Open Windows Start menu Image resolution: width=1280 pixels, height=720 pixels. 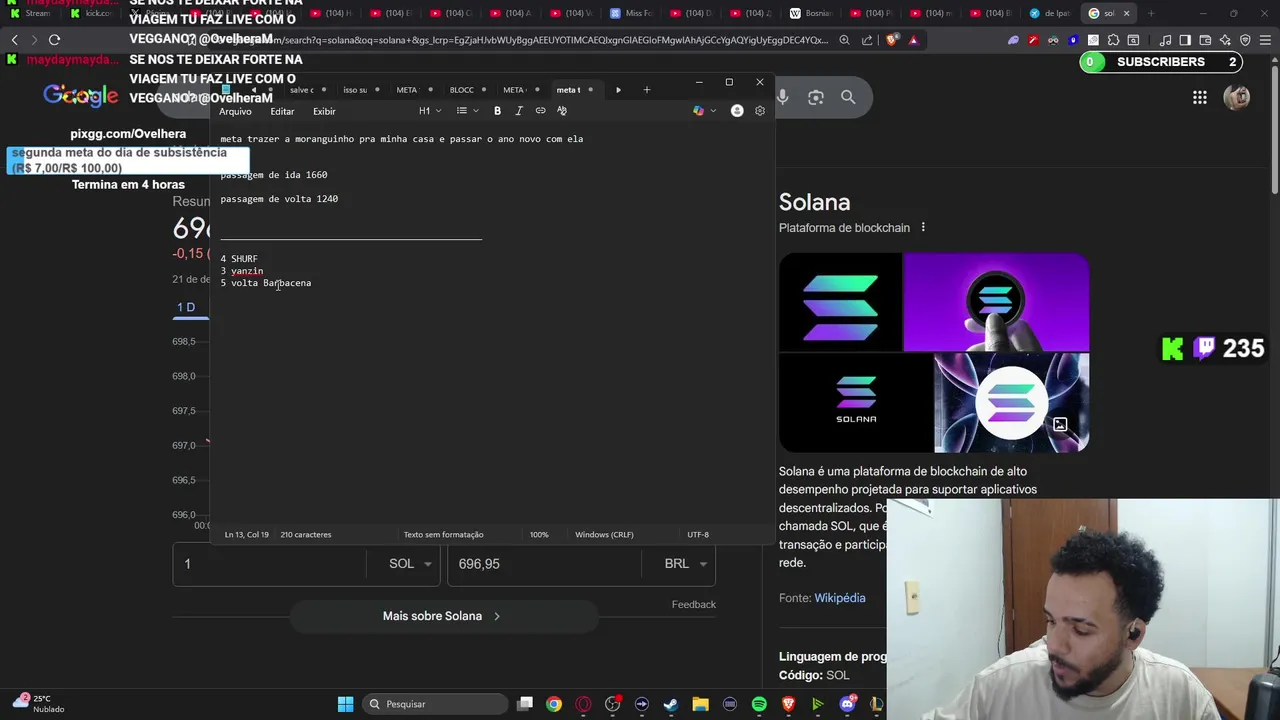[x=345, y=704]
